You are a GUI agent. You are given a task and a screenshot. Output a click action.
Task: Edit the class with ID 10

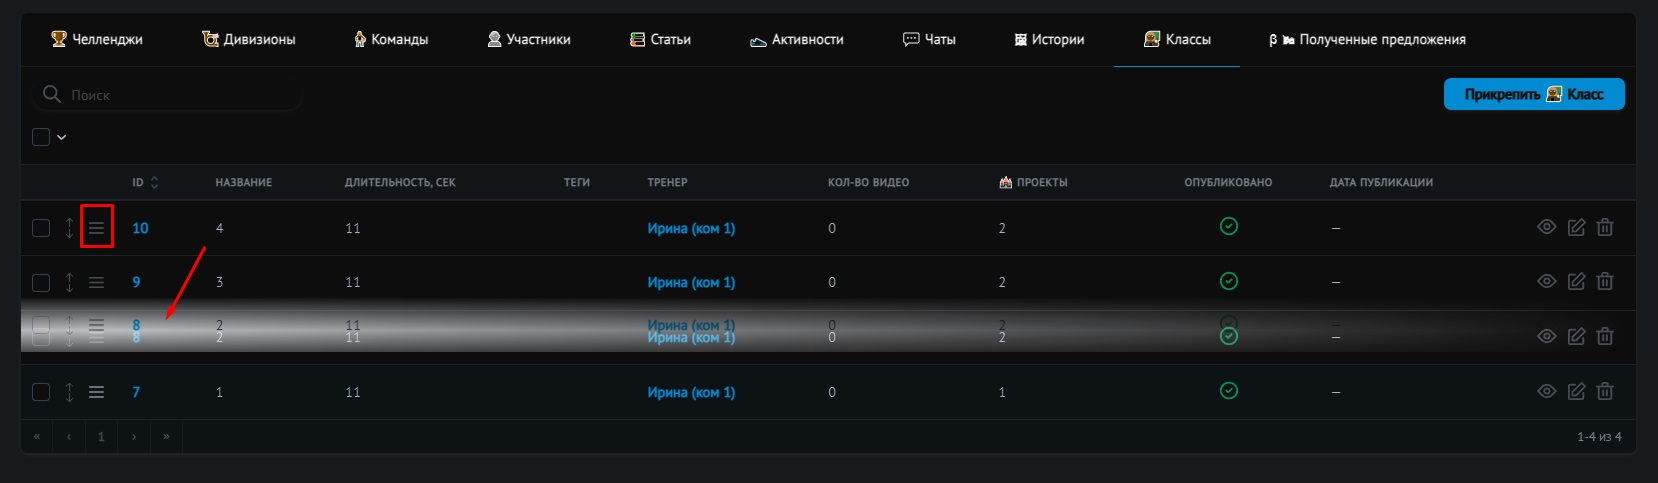point(1576,228)
